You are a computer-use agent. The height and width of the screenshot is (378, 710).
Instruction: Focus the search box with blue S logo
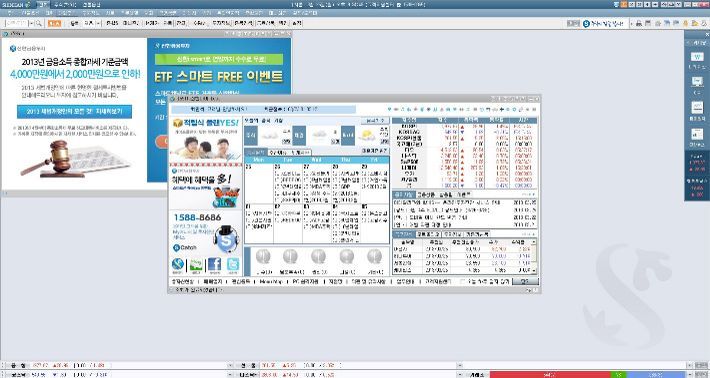(x=605, y=24)
